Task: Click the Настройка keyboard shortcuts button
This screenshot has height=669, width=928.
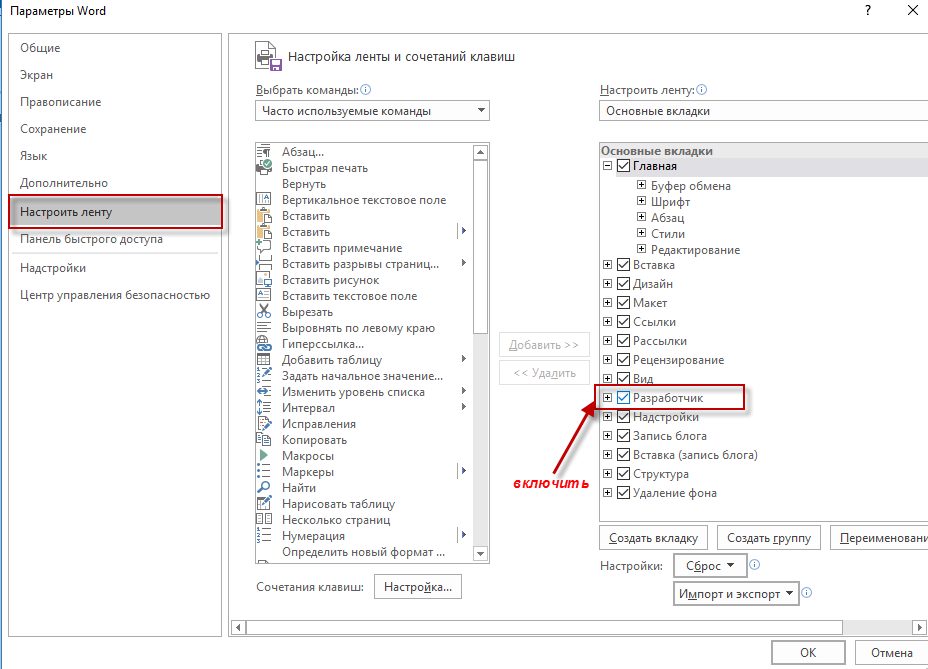Action: pos(418,587)
